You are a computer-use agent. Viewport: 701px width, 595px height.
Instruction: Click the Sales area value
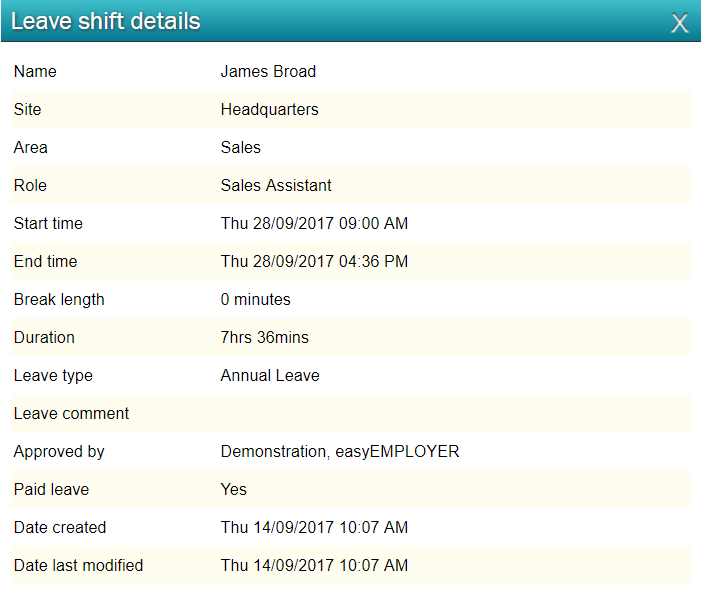click(x=241, y=148)
